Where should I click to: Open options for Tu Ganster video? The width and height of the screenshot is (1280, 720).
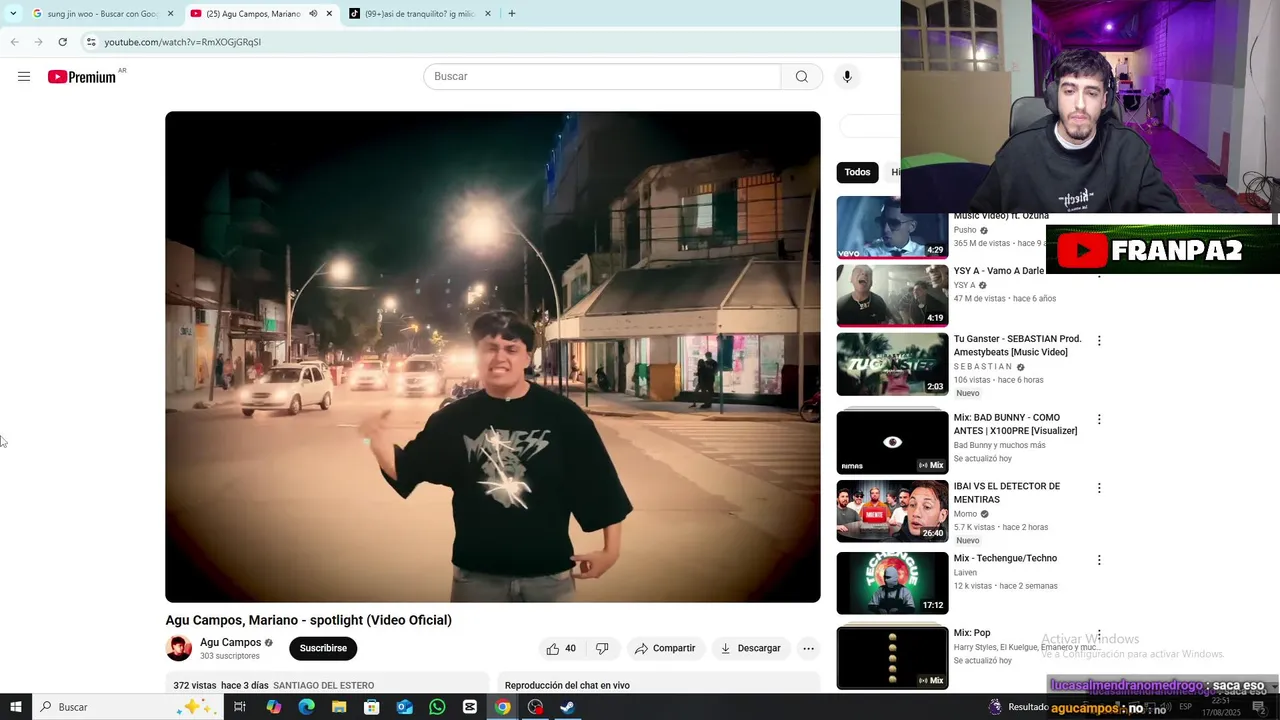1099,341
